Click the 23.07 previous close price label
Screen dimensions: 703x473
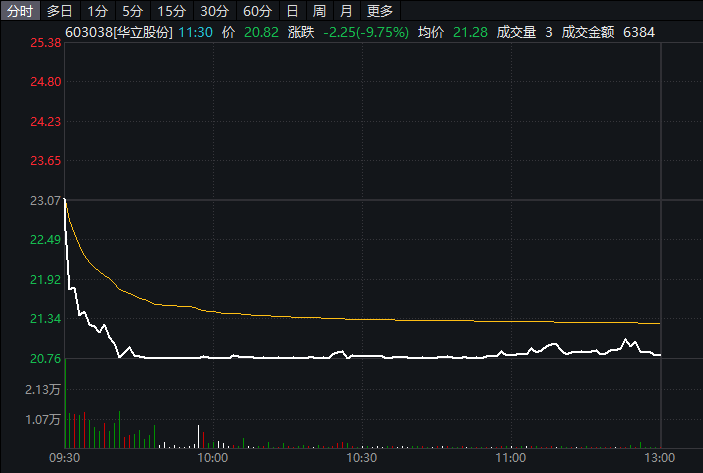click(46, 201)
